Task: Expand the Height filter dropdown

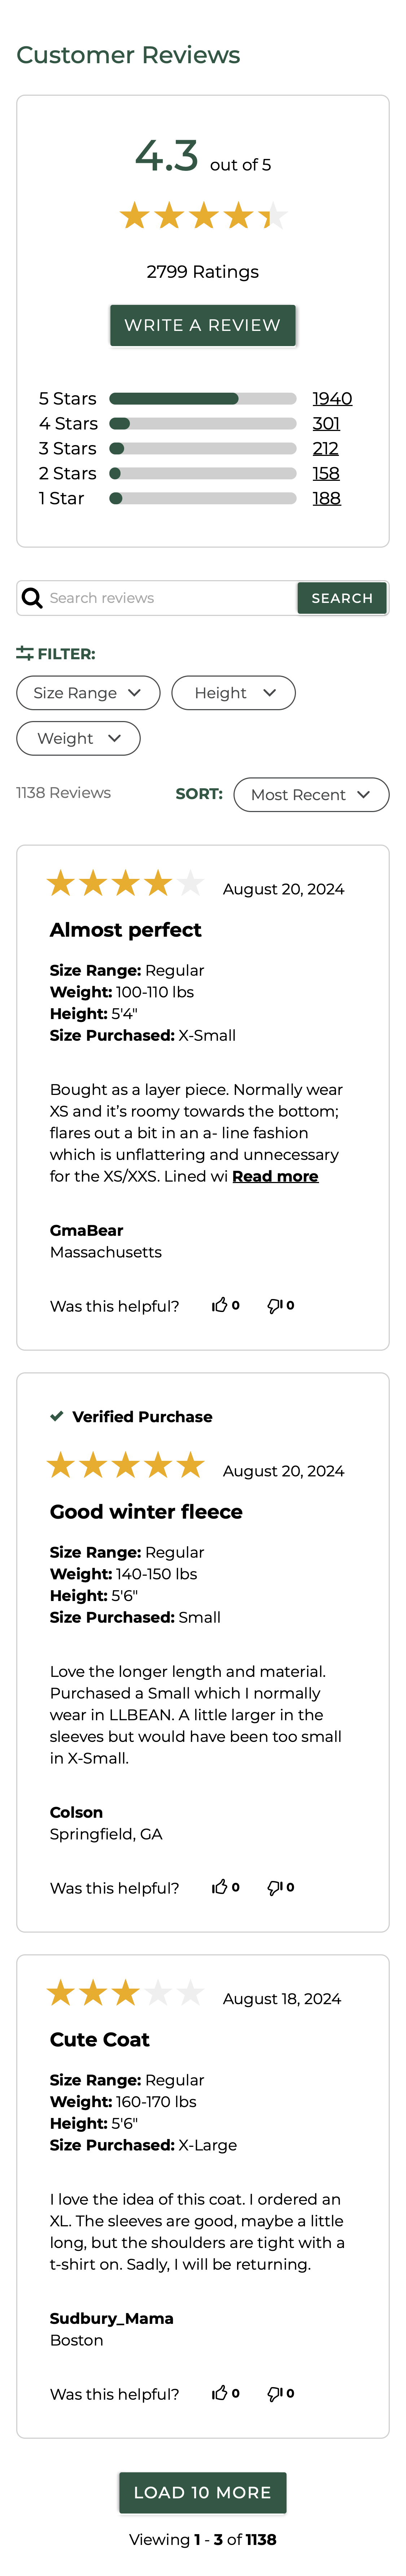Action: coord(233,692)
